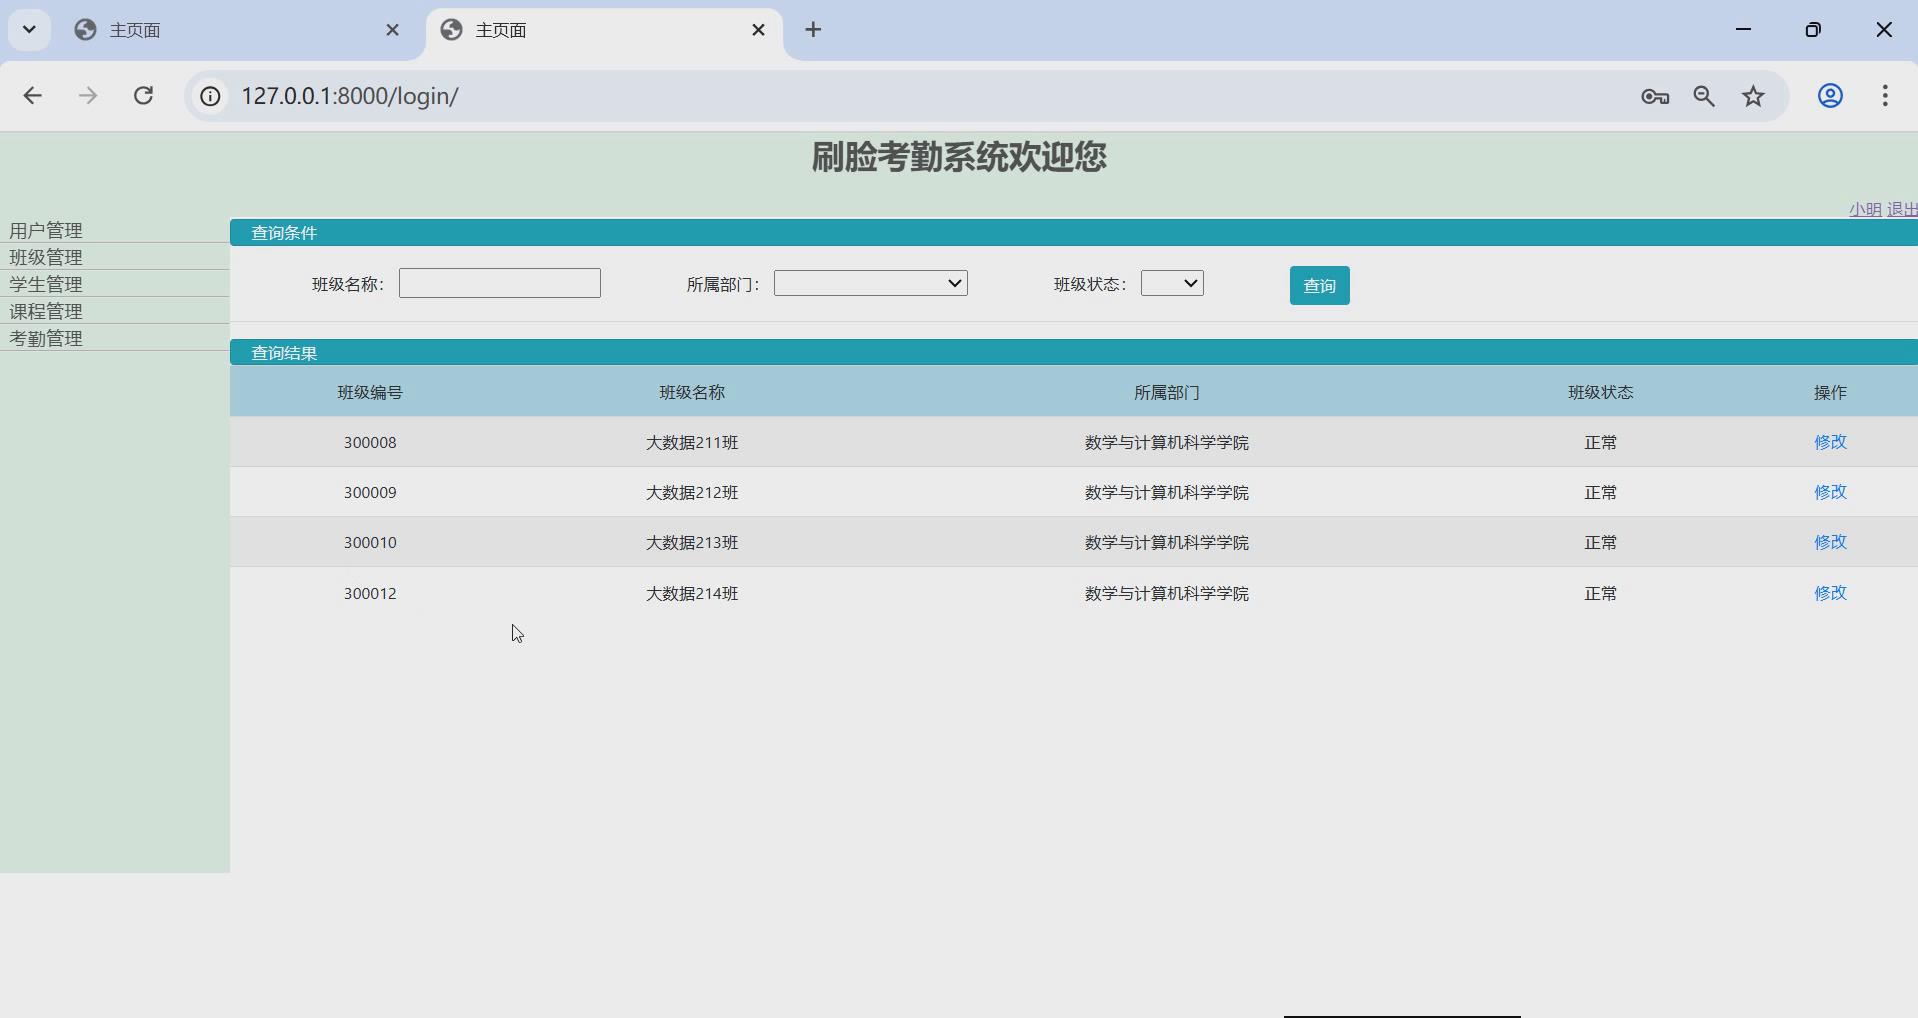Open a new tab with the plus icon

(x=813, y=30)
